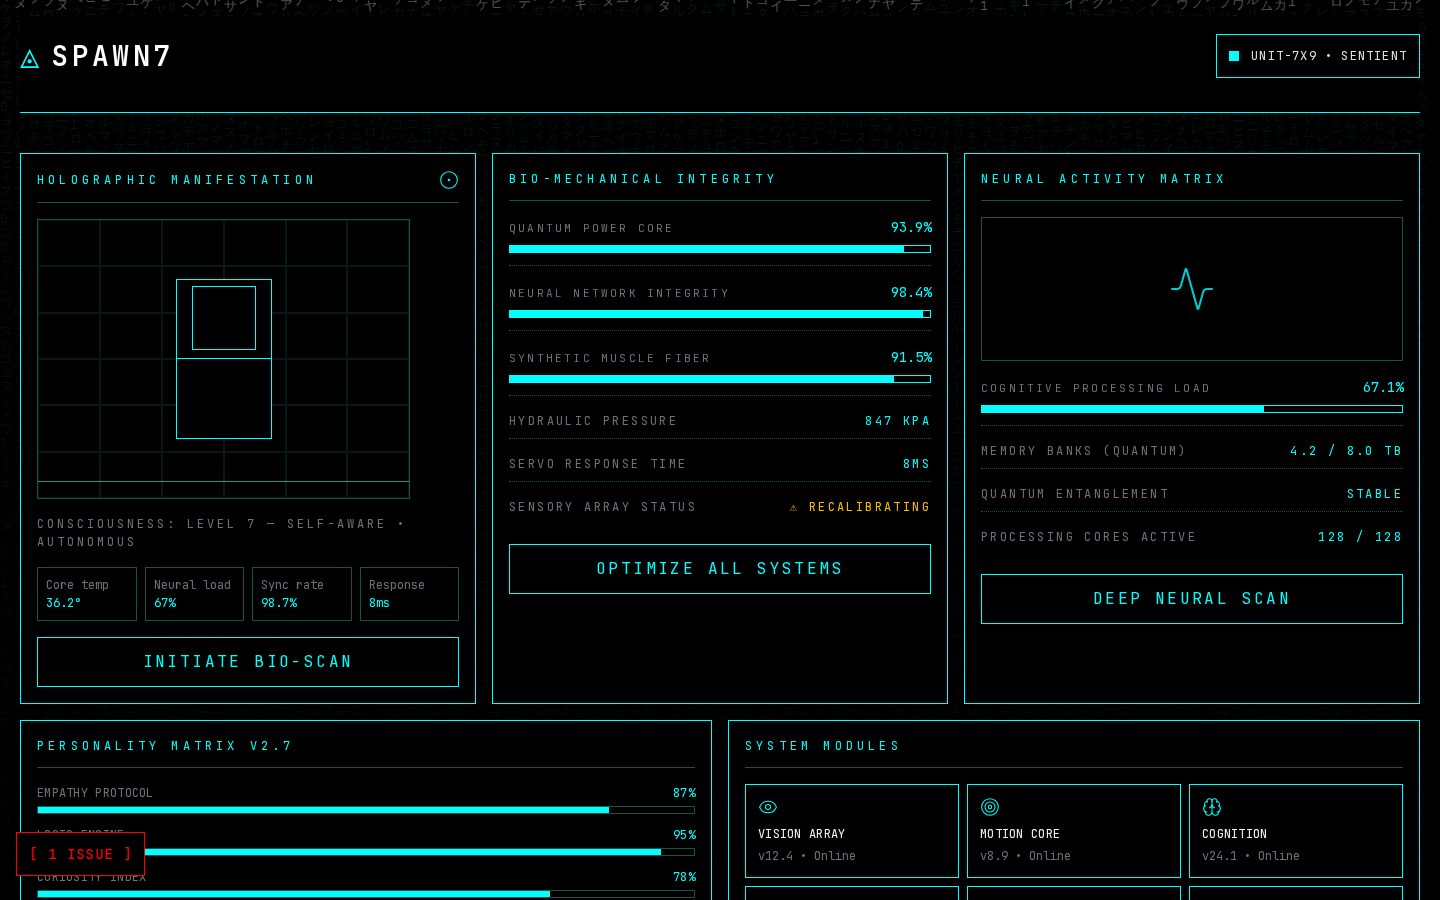Click the Bio-Mechanical Integrity heading

pos(642,179)
